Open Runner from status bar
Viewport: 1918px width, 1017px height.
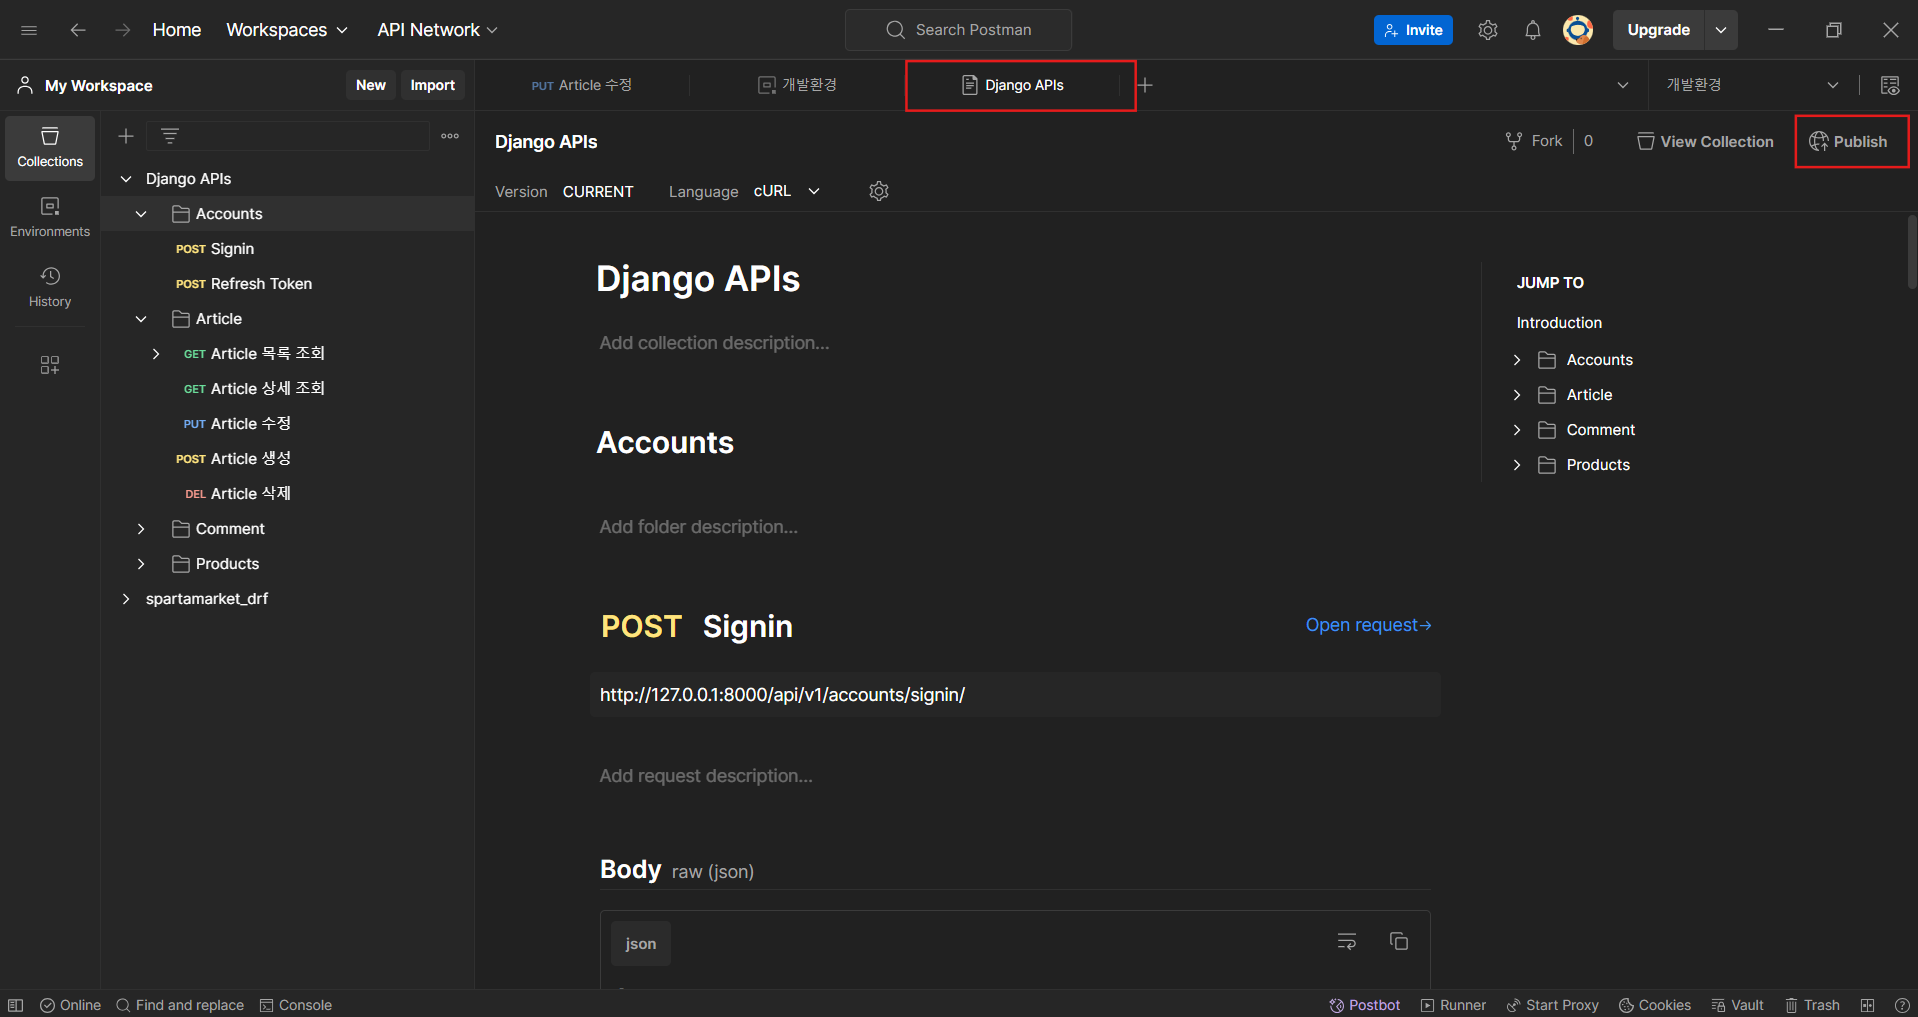pyautogui.click(x=1453, y=1005)
